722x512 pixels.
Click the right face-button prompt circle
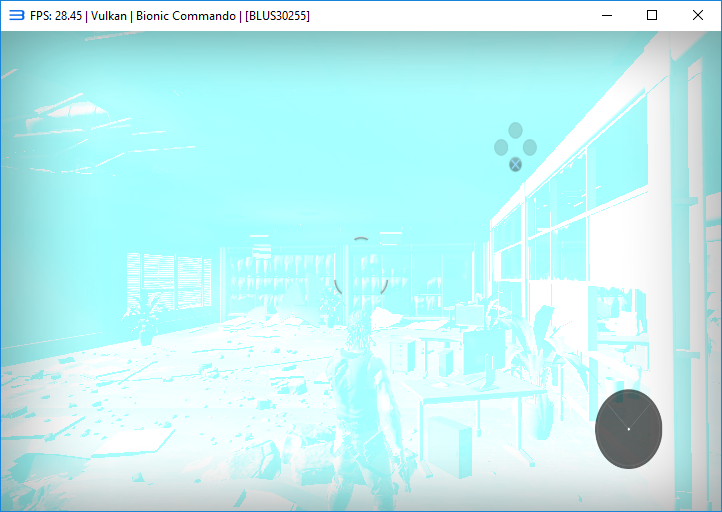pos(530,147)
